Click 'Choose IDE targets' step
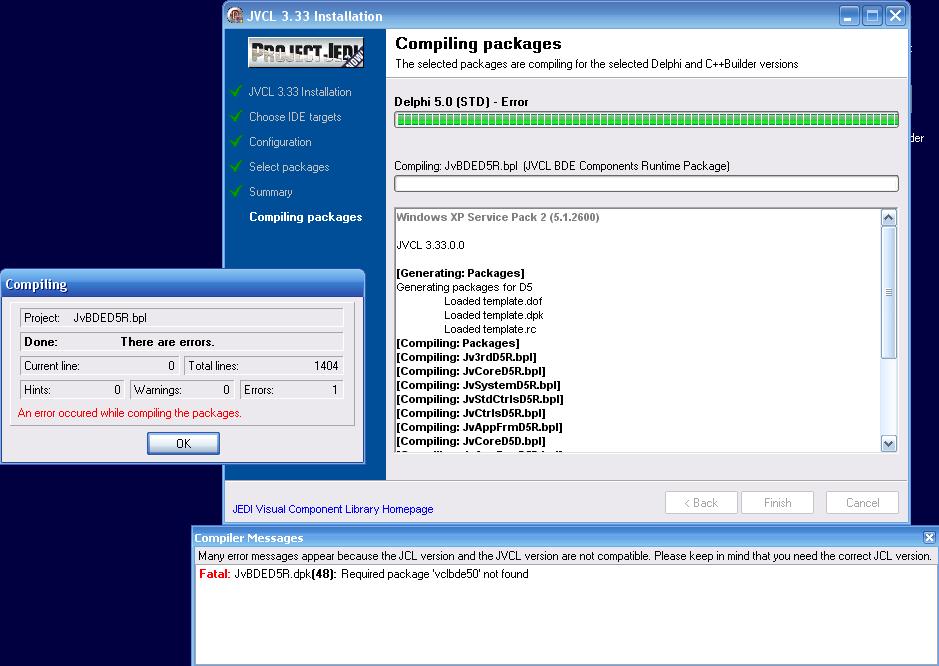The height and width of the screenshot is (666, 939). tap(295, 117)
